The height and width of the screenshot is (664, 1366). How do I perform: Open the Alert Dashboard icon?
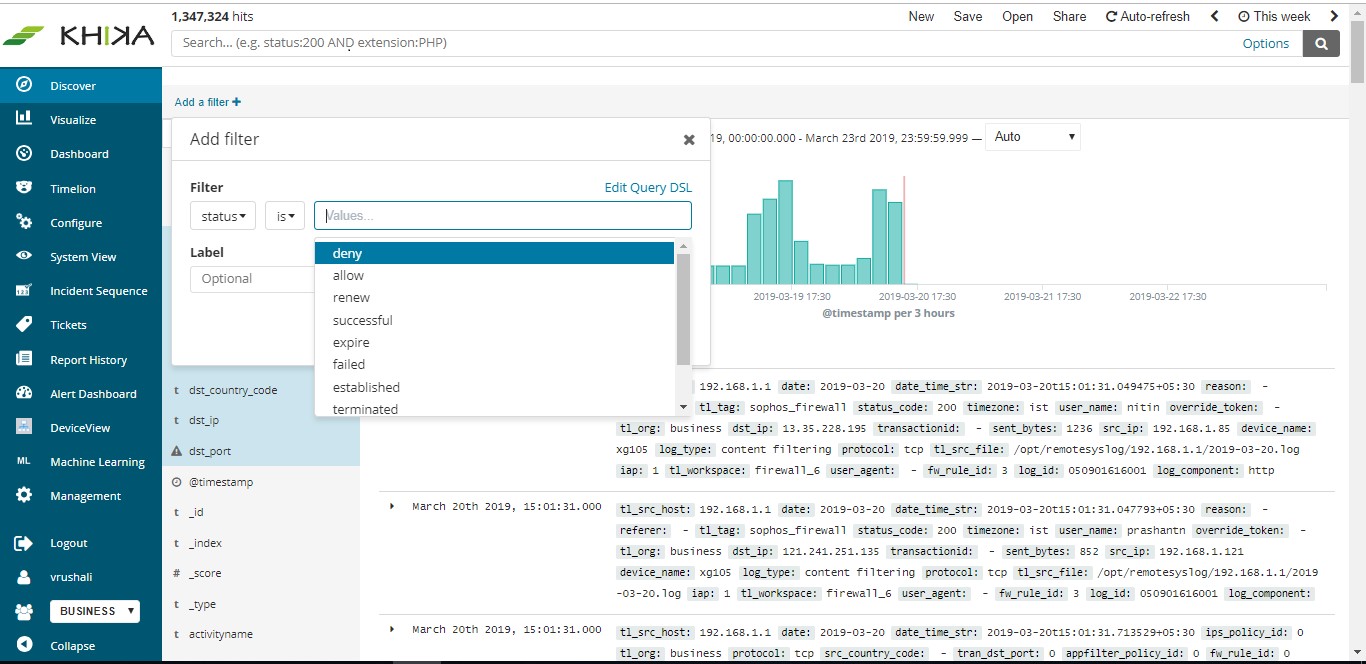coord(24,393)
